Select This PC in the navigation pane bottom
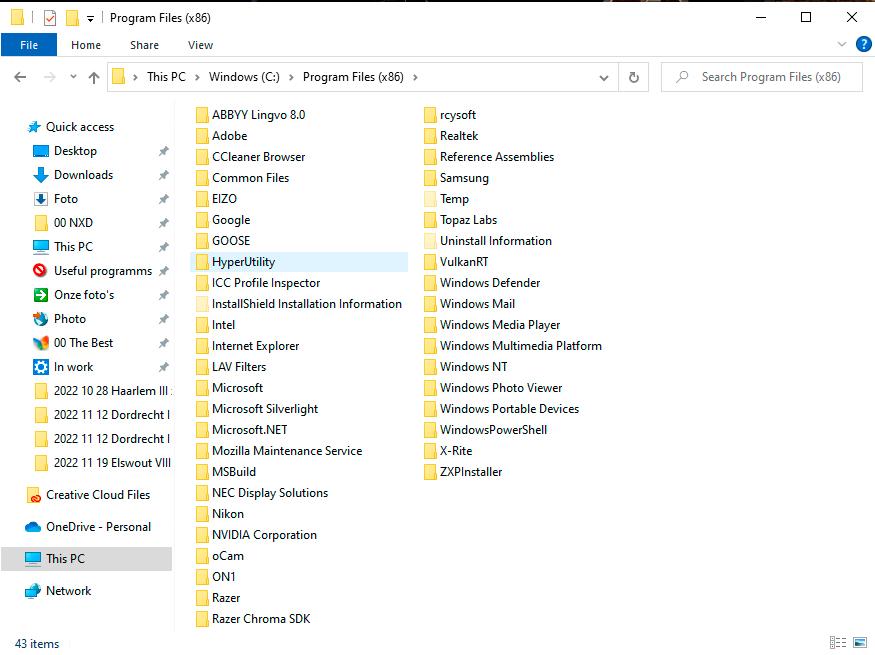This screenshot has height=655, width=875. click(x=86, y=558)
